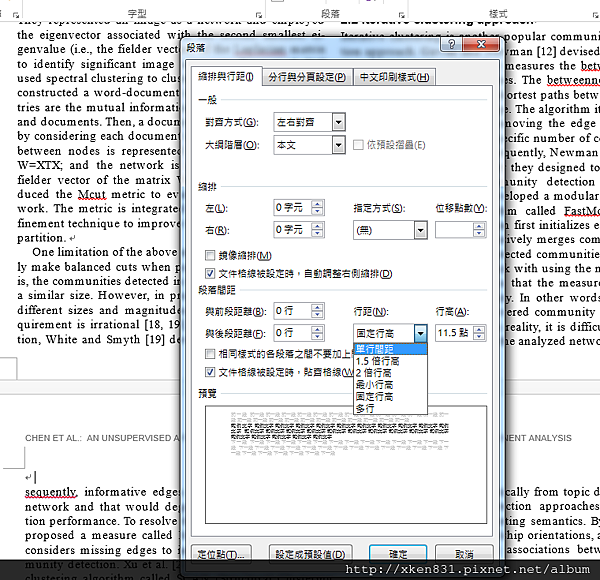The image size is (600, 580).
Task: Select 多行 from line spacing list
Action: pos(390,408)
